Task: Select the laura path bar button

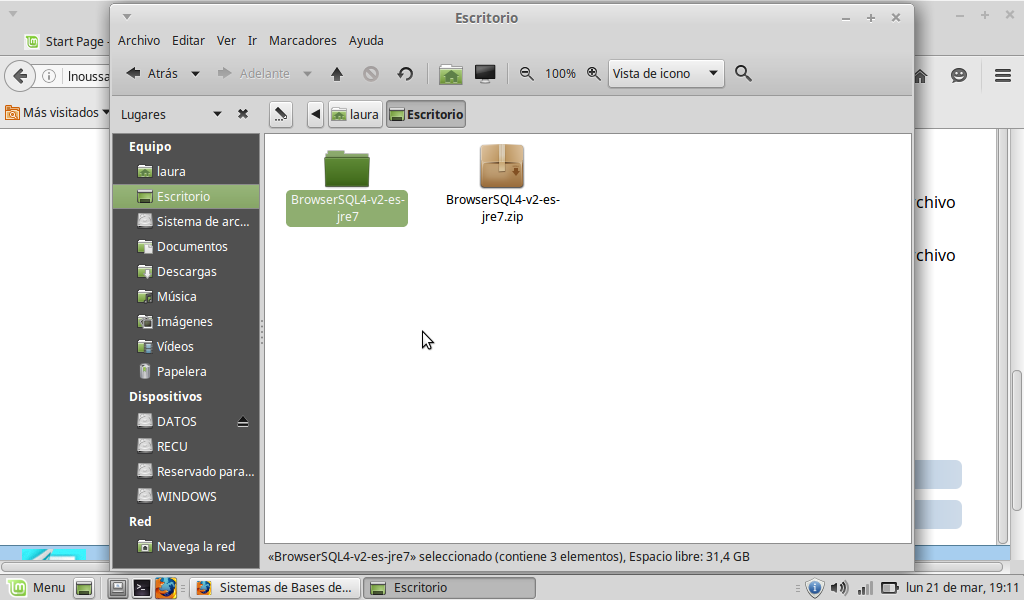Action: 355,114
